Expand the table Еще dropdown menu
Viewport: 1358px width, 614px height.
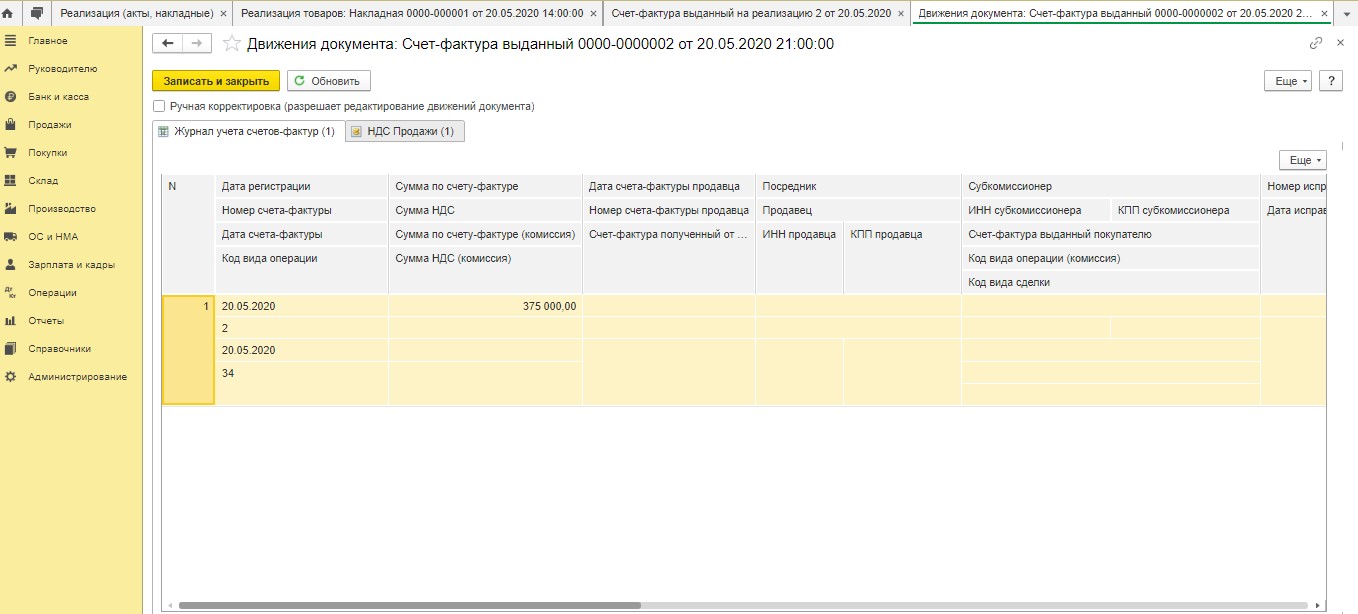point(1302,160)
